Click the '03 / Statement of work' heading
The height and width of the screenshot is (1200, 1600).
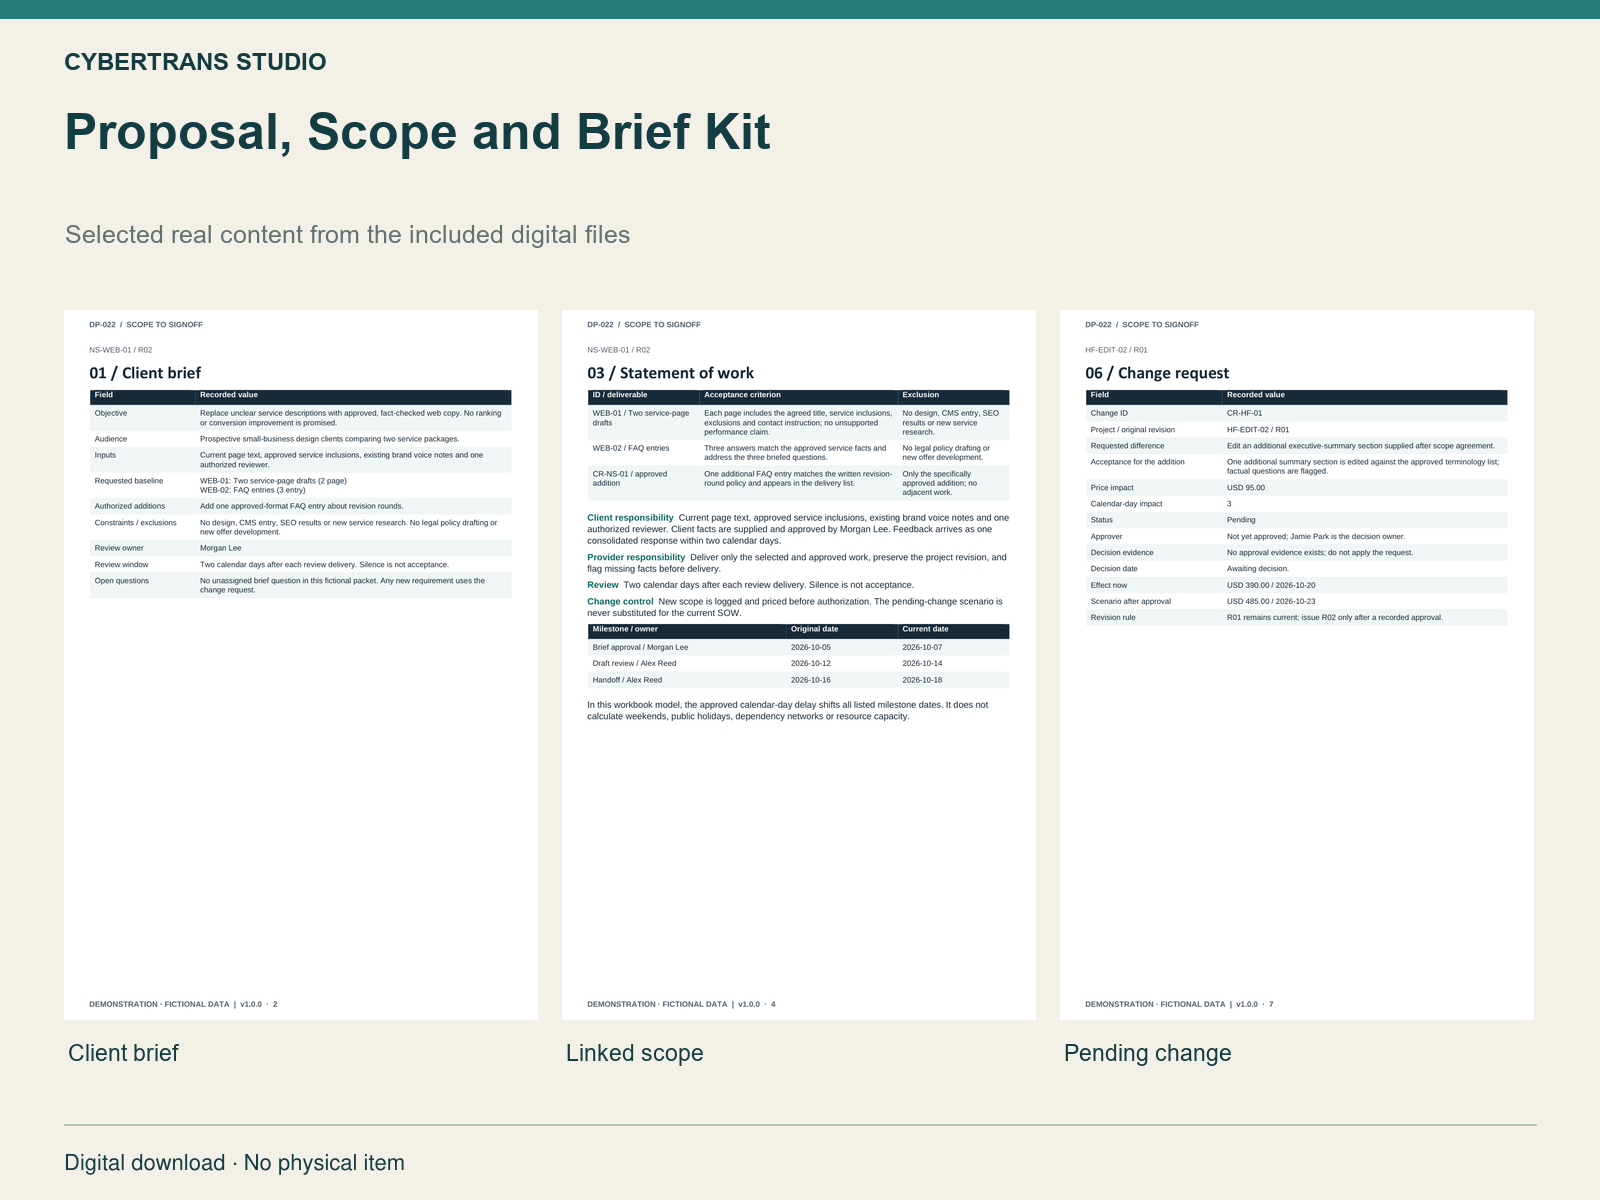click(670, 373)
